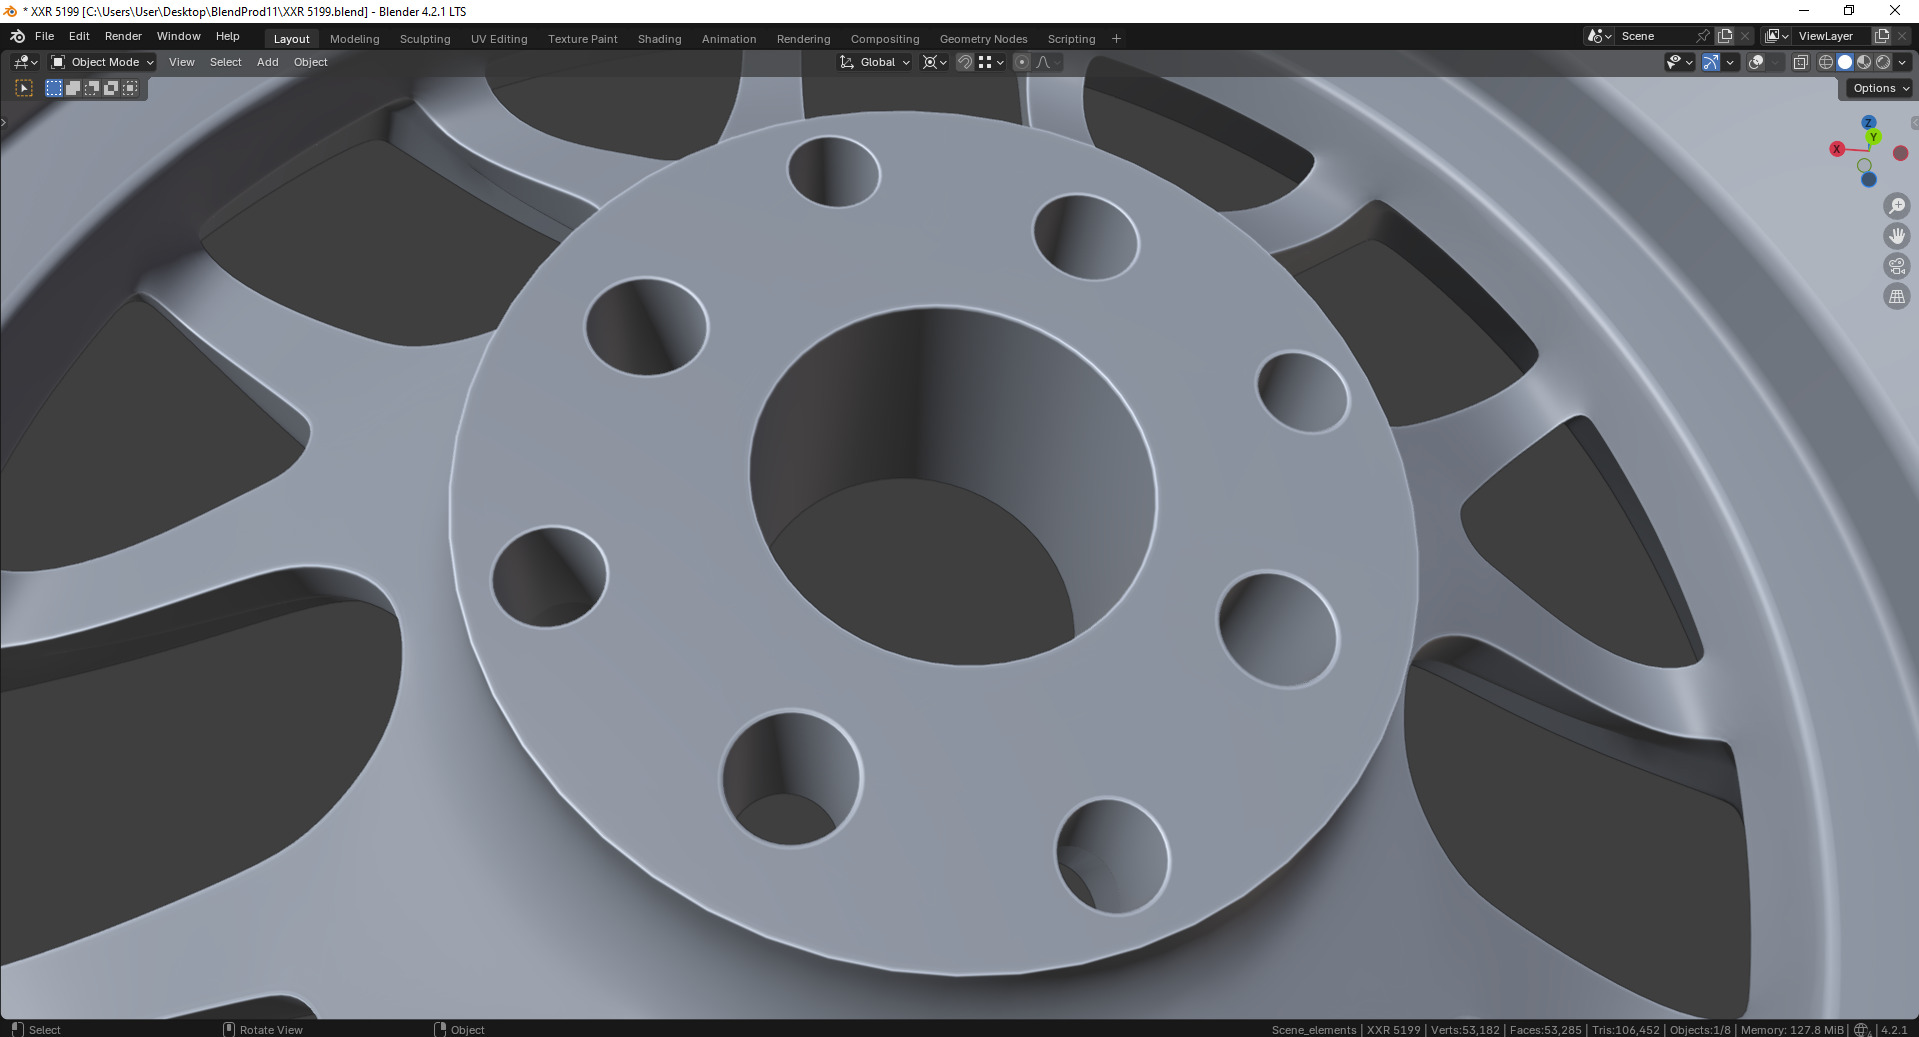1919x1037 pixels.
Task: Choose the Subtract Selection mode icon
Action: coord(92,88)
